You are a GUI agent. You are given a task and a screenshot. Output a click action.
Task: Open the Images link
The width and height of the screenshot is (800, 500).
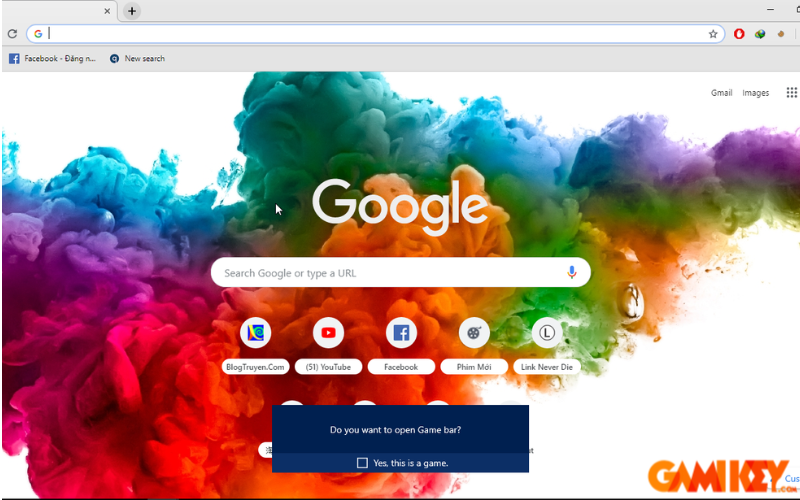[x=756, y=93]
